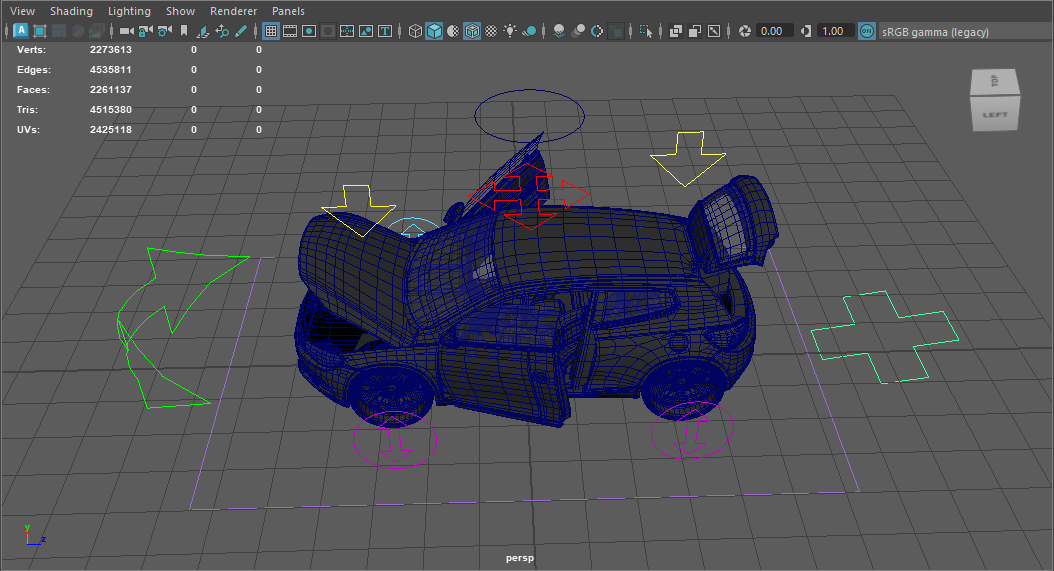
Task: Open the Renderer menu
Action: [x=233, y=11]
